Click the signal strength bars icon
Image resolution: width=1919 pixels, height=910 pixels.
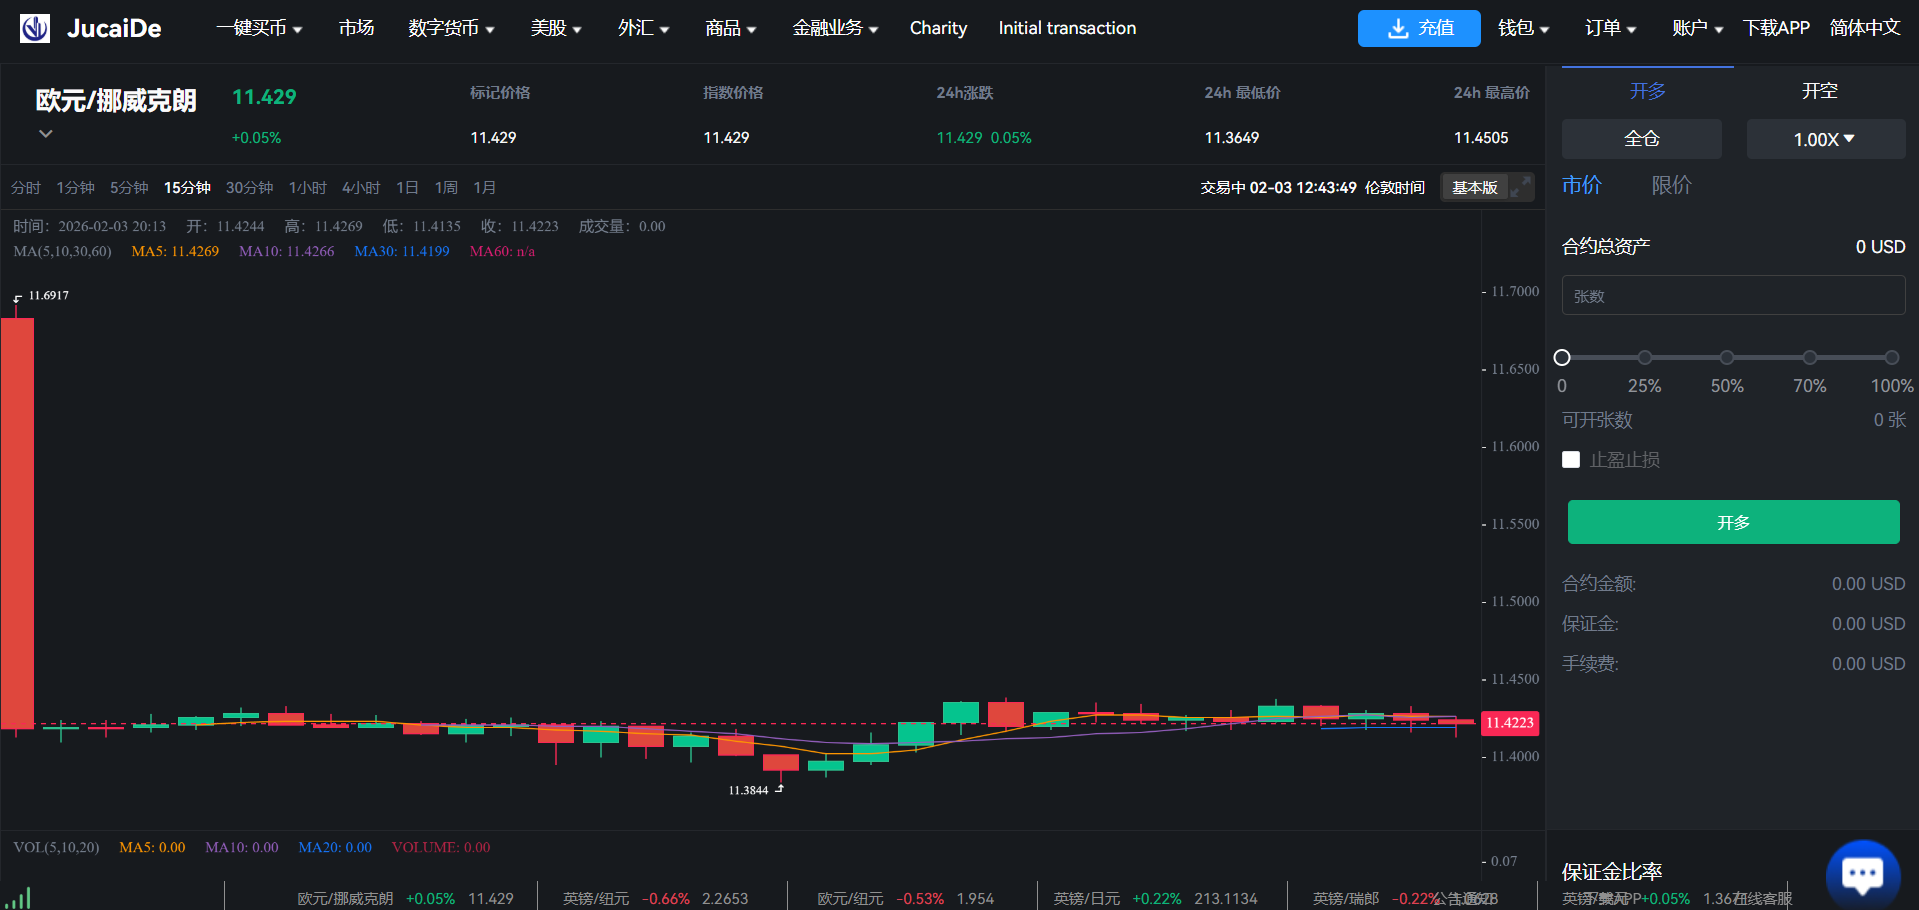click(x=18, y=897)
